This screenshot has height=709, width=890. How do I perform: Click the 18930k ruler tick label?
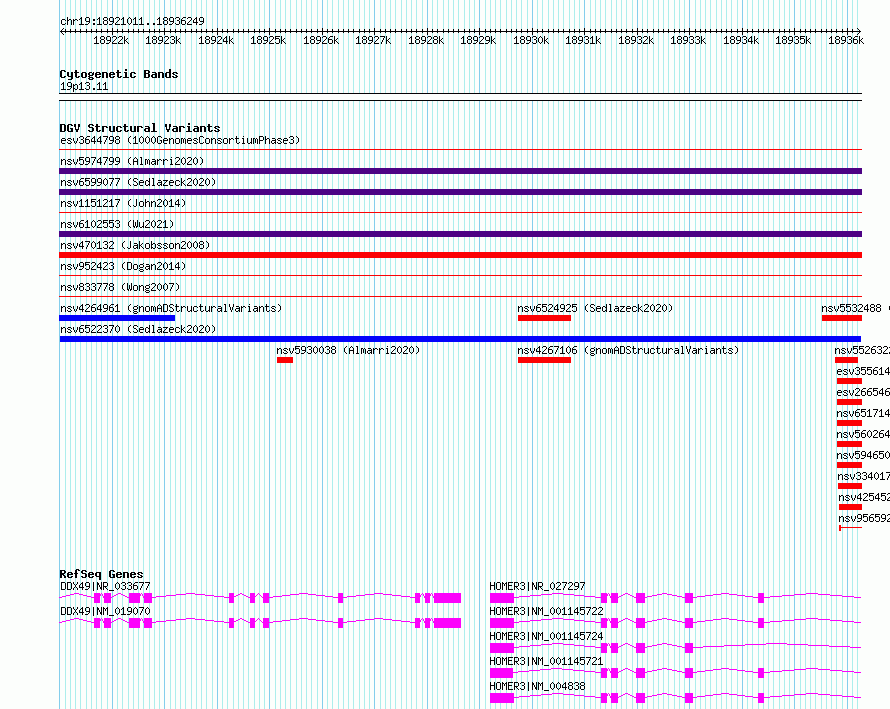point(531,40)
